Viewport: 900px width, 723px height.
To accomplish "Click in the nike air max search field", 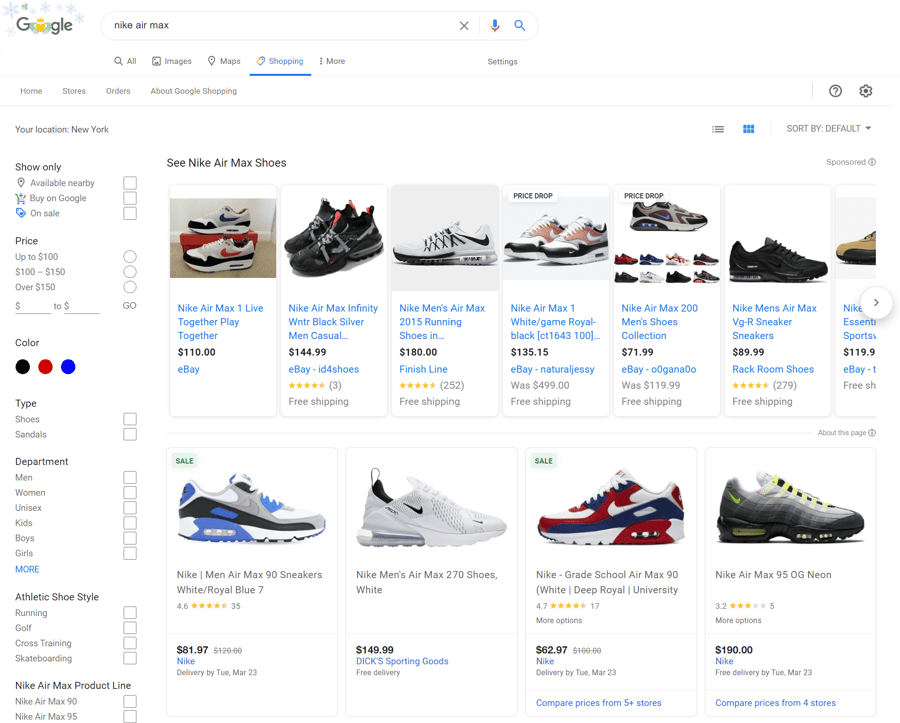I will [x=281, y=25].
